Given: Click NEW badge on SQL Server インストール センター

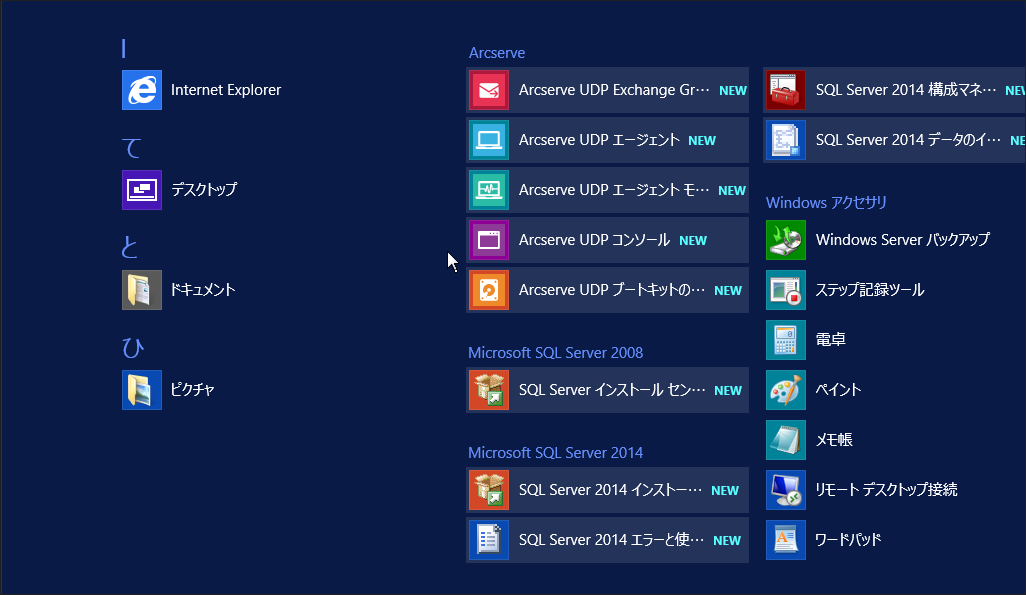Looking at the screenshot, I should (728, 391).
